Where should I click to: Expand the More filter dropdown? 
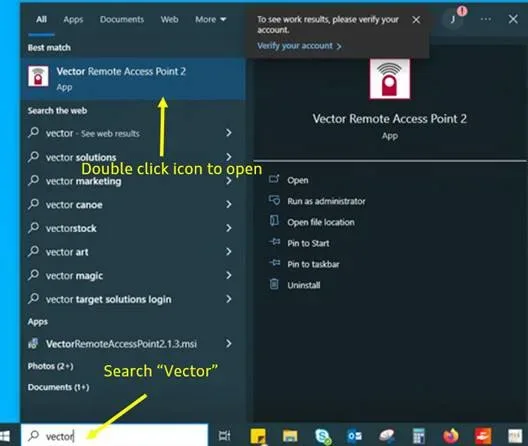click(x=210, y=20)
